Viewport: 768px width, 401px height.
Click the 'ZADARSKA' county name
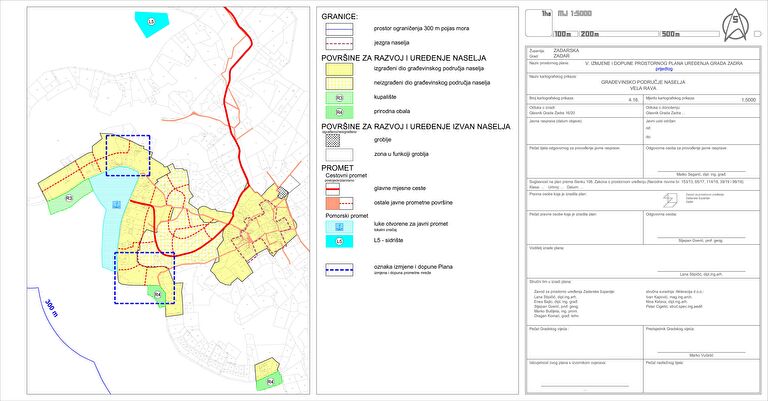pyautogui.click(x=566, y=50)
